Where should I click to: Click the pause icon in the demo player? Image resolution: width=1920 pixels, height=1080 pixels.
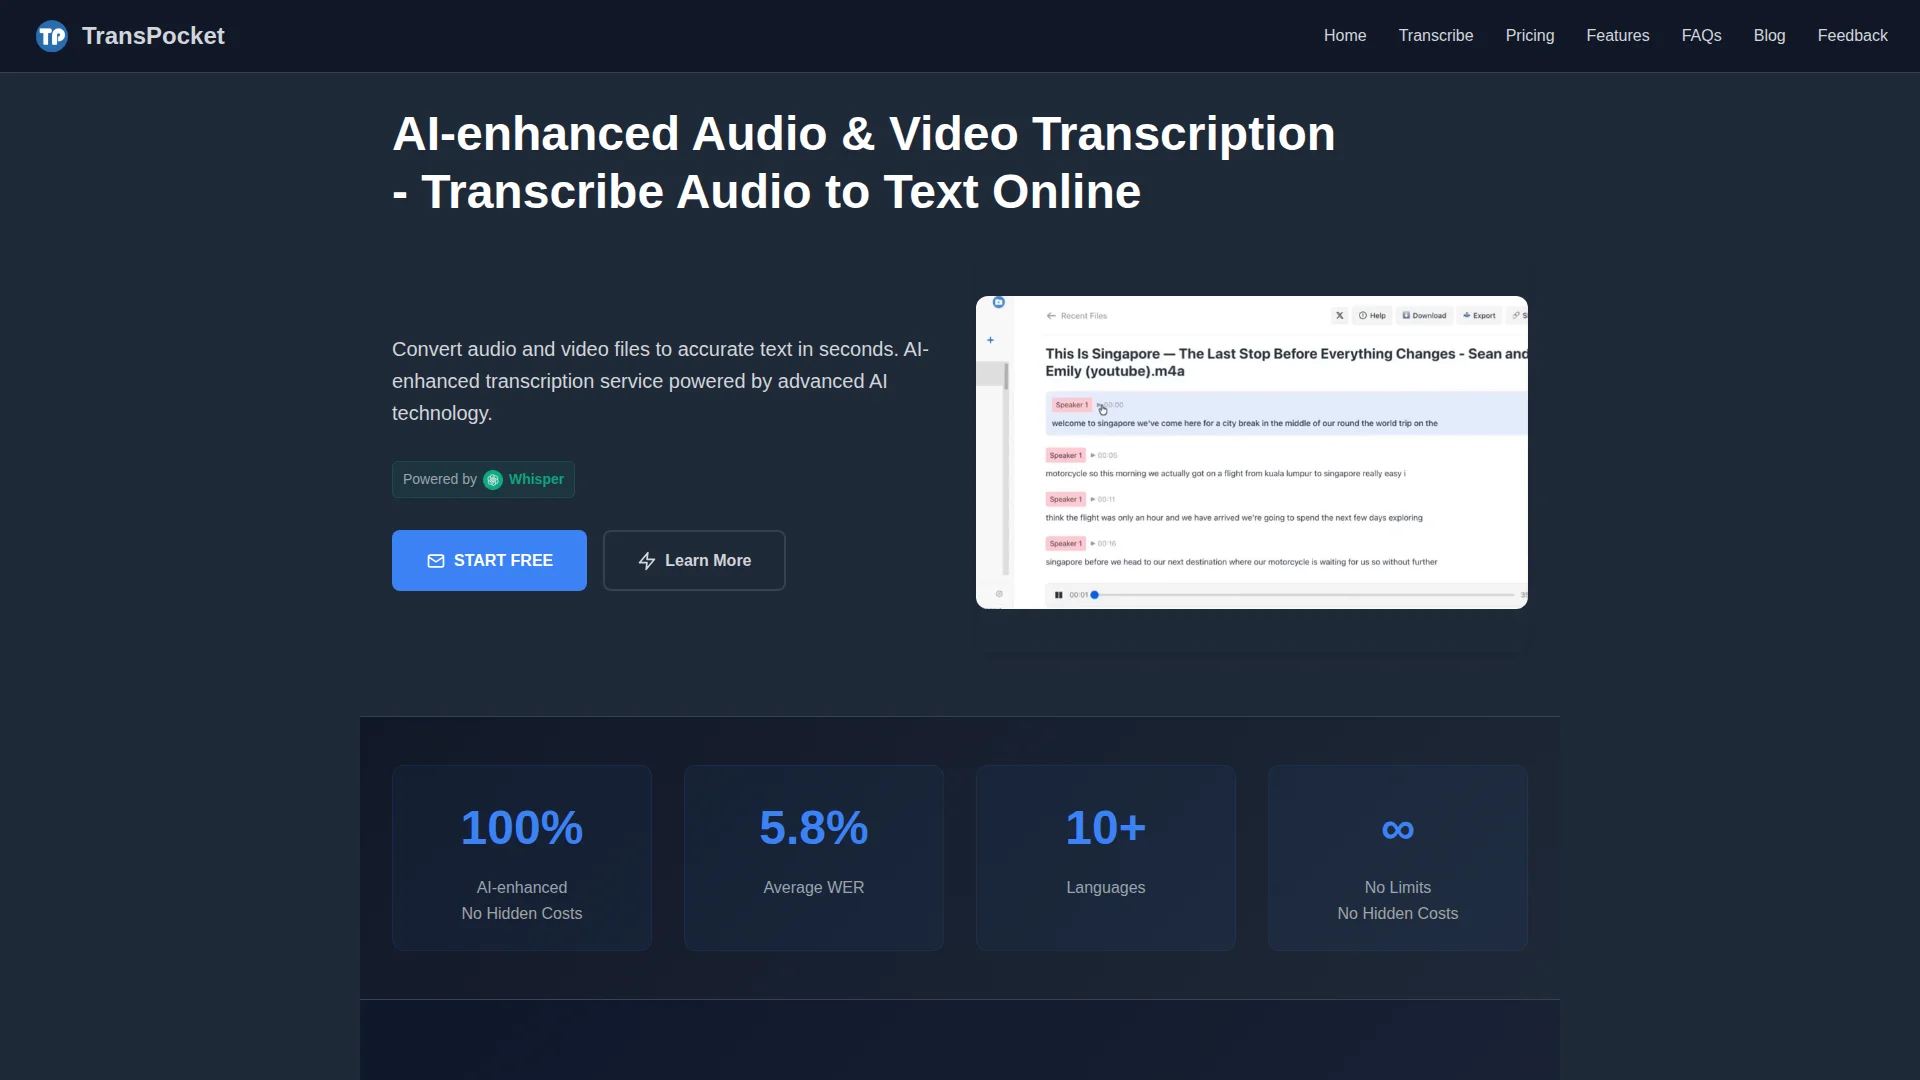pyautogui.click(x=1058, y=595)
